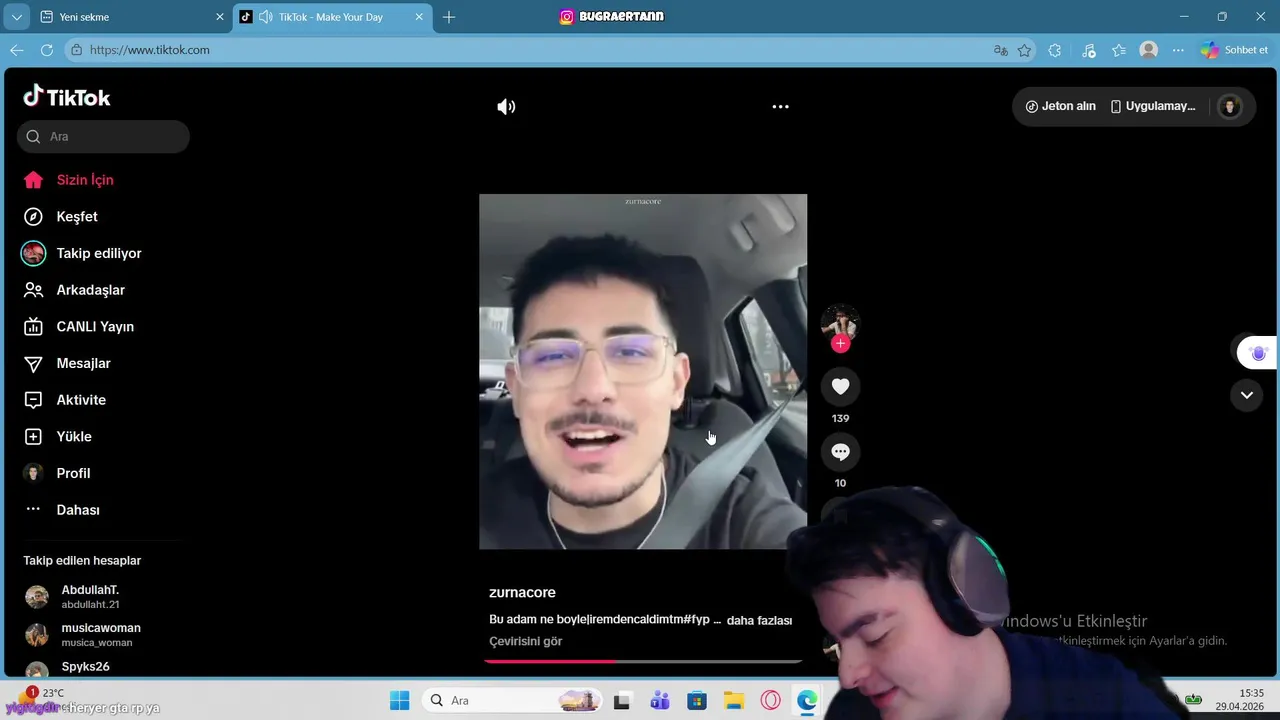The height and width of the screenshot is (720, 1280).
Task: Select the TikTok - Make Your Day tab
Action: tap(330, 17)
